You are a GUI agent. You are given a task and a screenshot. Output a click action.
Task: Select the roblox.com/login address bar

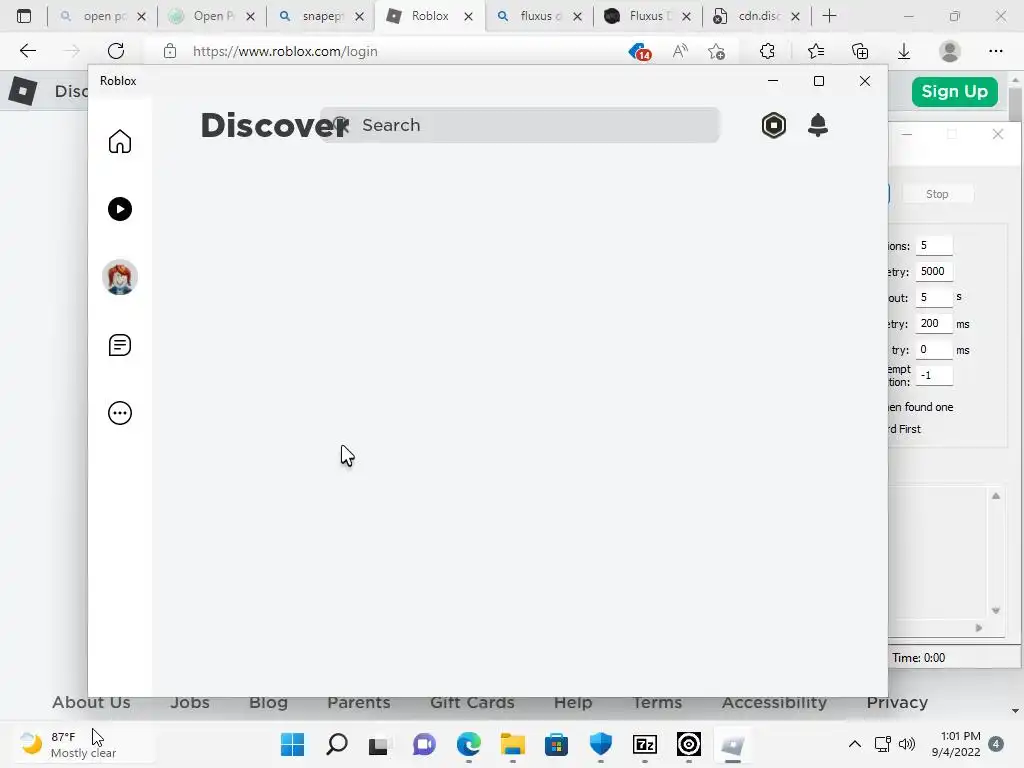tap(285, 51)
